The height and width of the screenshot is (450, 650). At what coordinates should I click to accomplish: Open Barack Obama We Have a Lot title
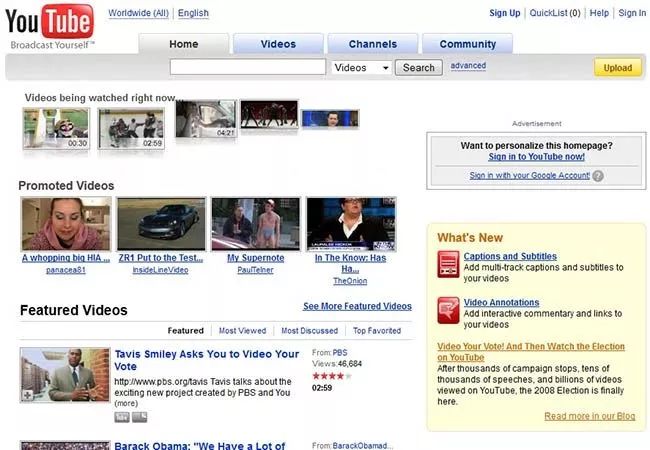(x=200, y=446)
